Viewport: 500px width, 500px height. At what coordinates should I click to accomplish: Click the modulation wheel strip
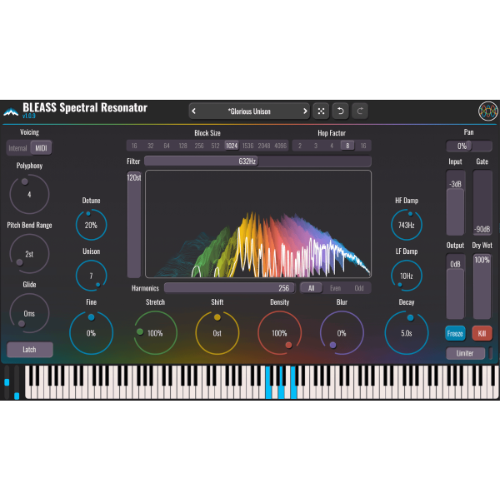[17, 382]
